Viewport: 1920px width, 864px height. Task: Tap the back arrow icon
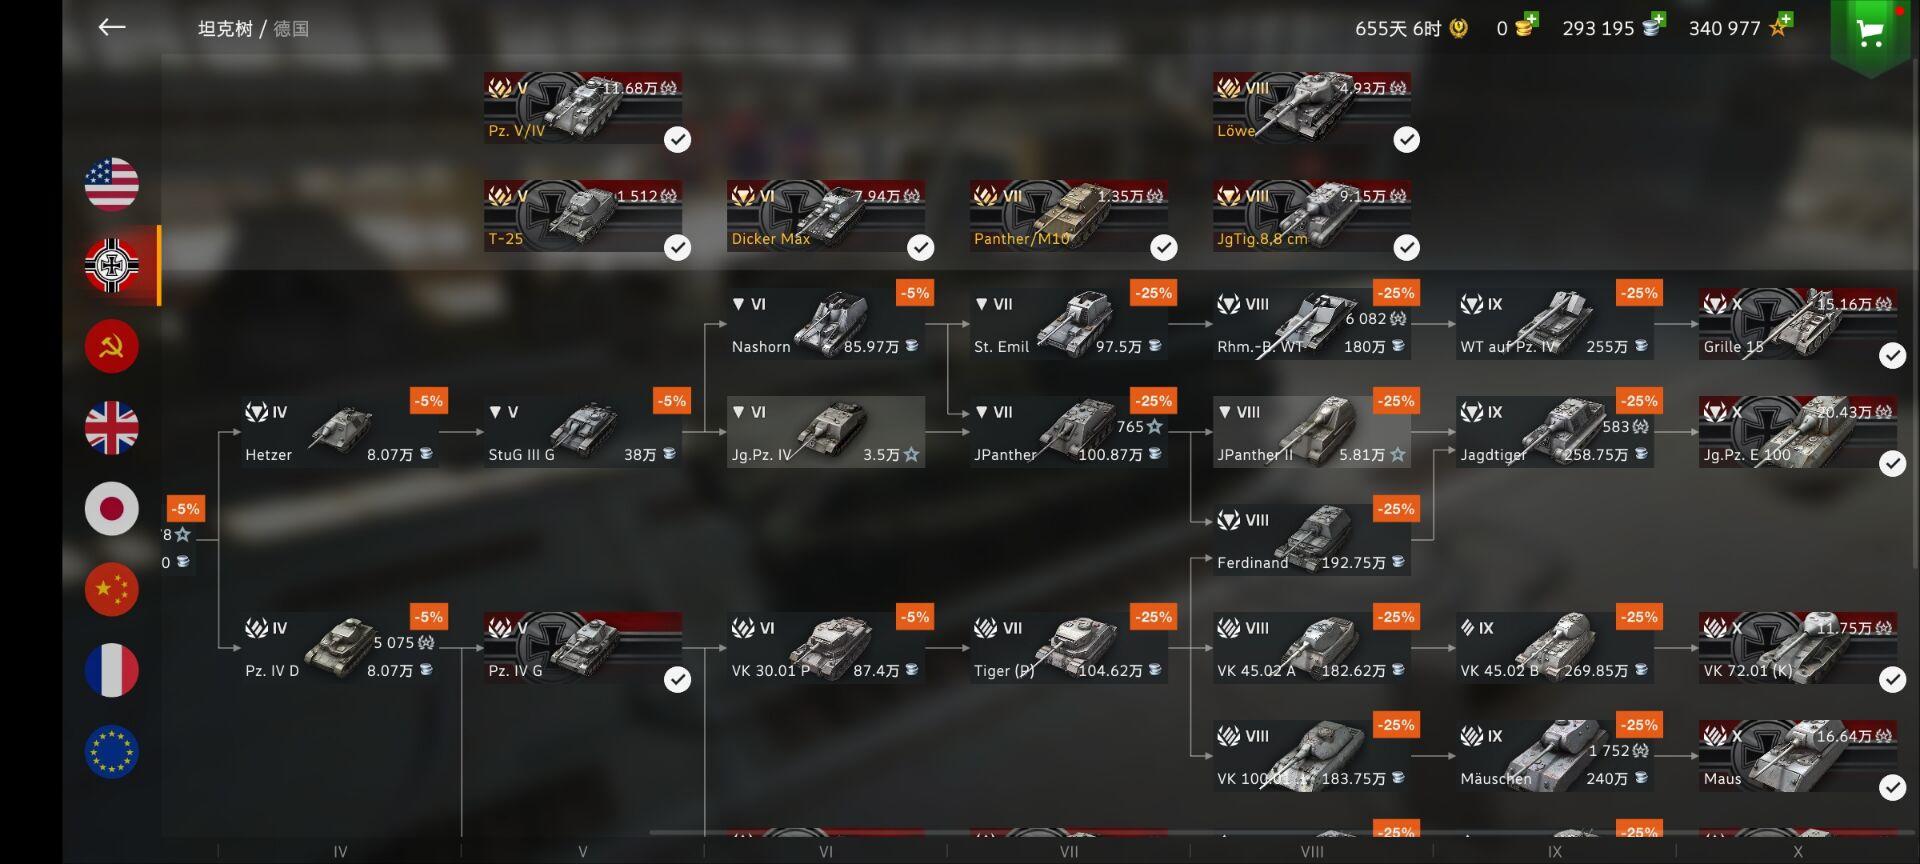point(112,28)
